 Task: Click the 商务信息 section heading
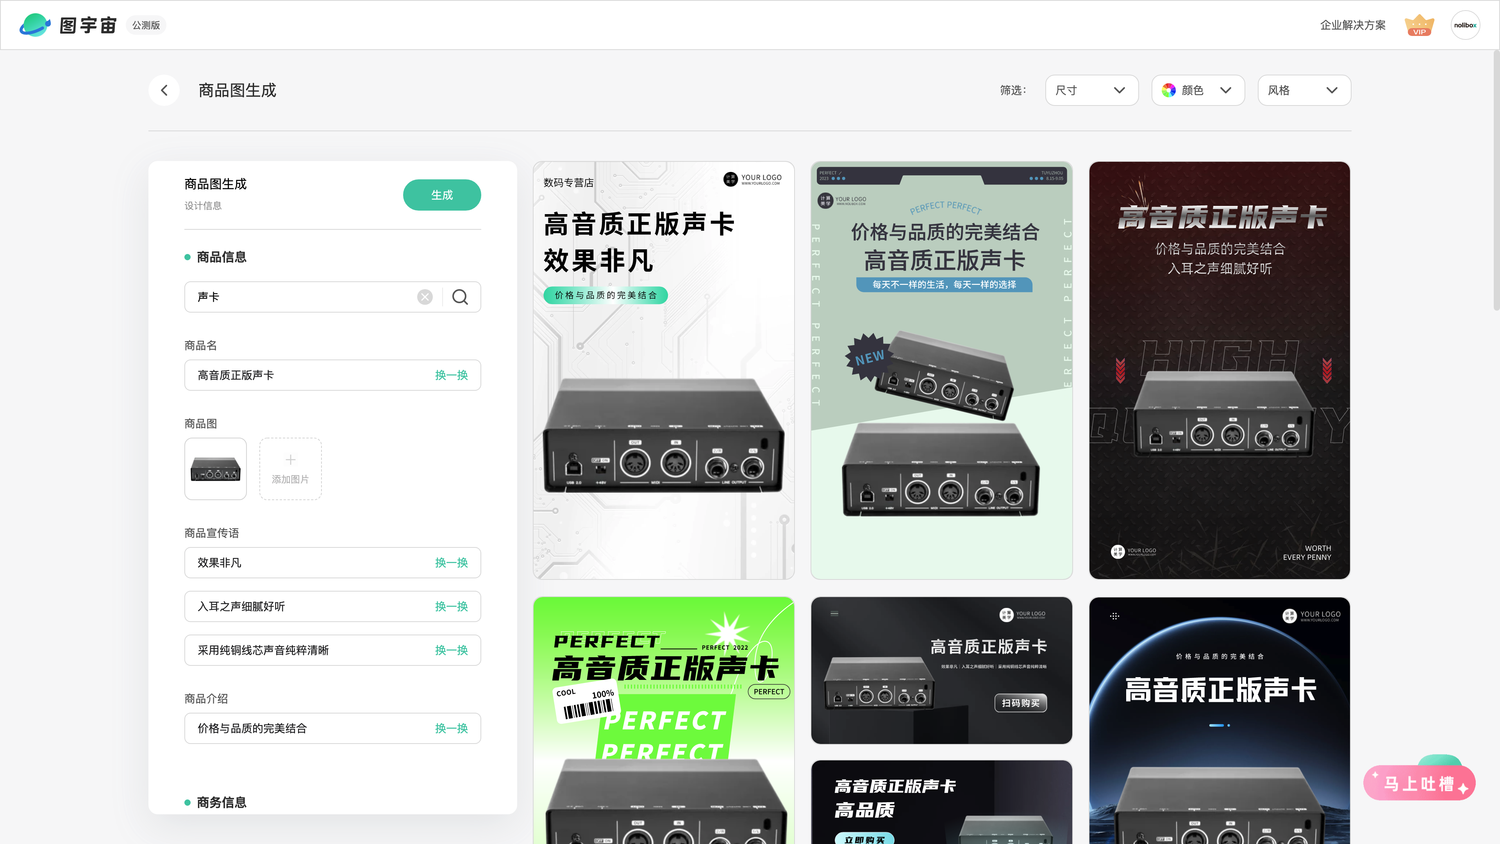[221, 802]
